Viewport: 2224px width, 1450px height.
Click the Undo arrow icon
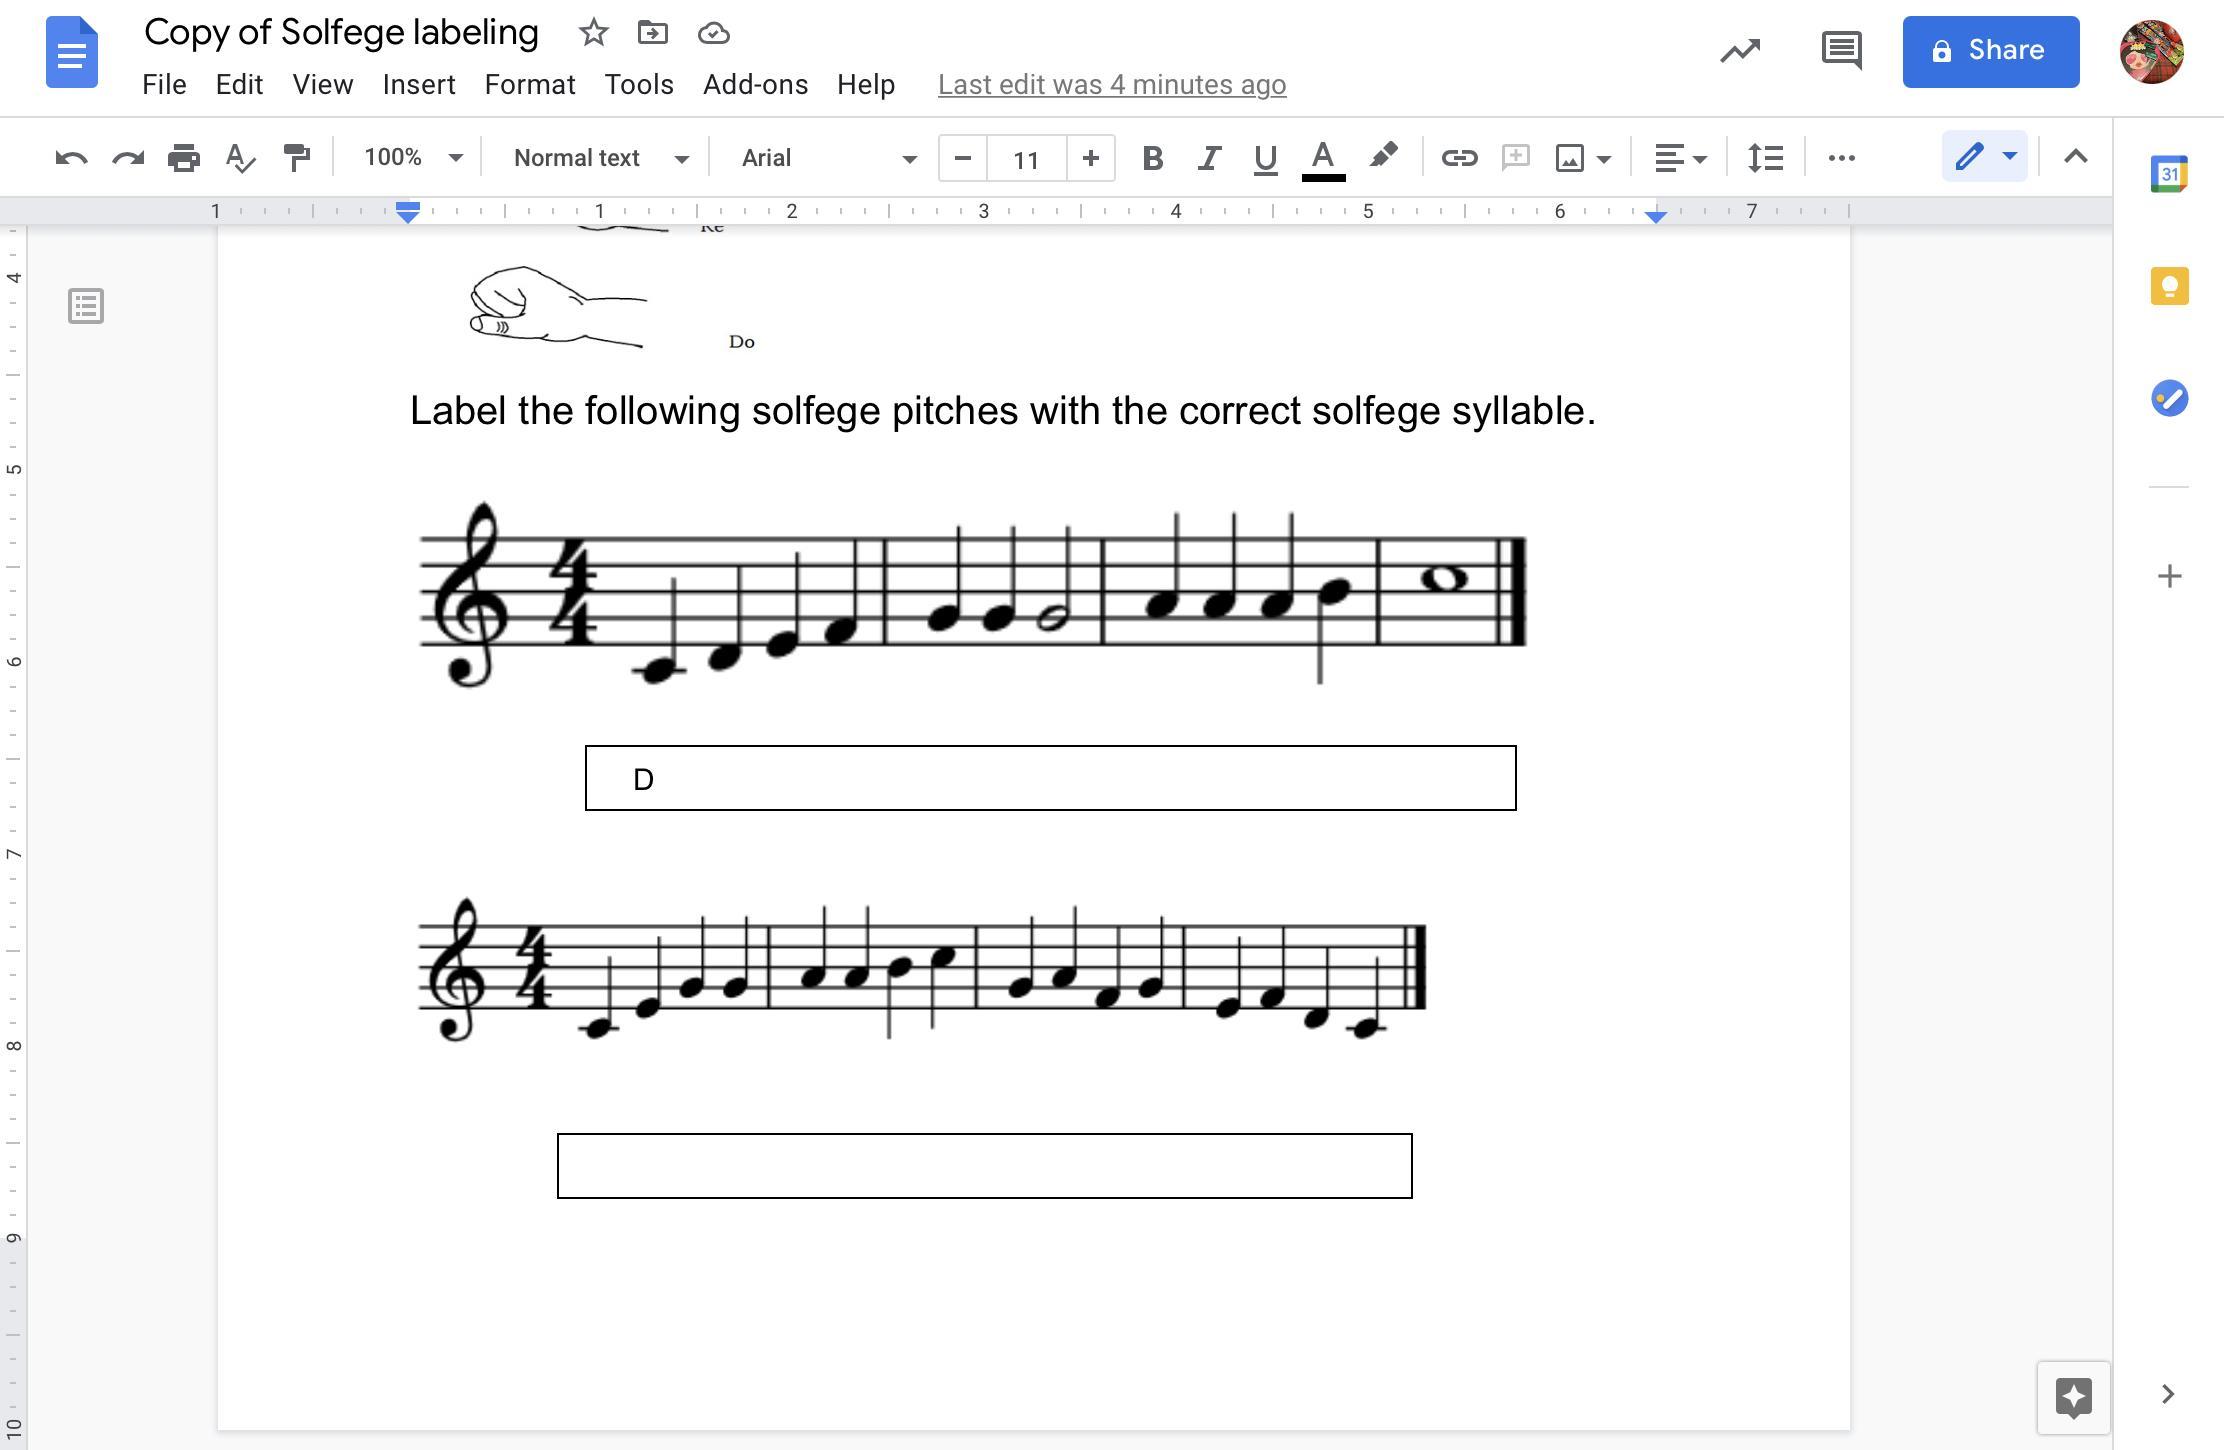[x=71, y=158]
